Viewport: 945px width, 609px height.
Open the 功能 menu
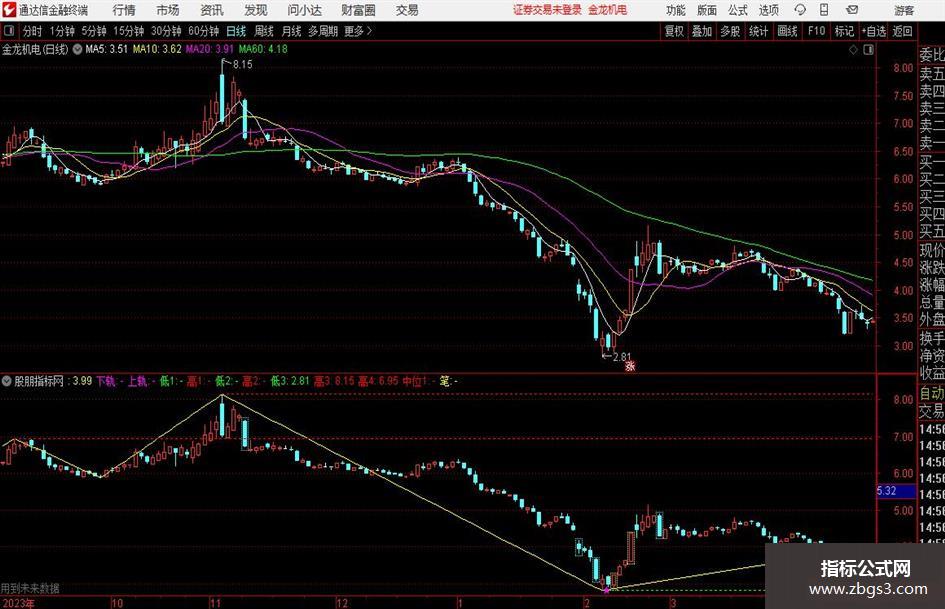(676, 10)
